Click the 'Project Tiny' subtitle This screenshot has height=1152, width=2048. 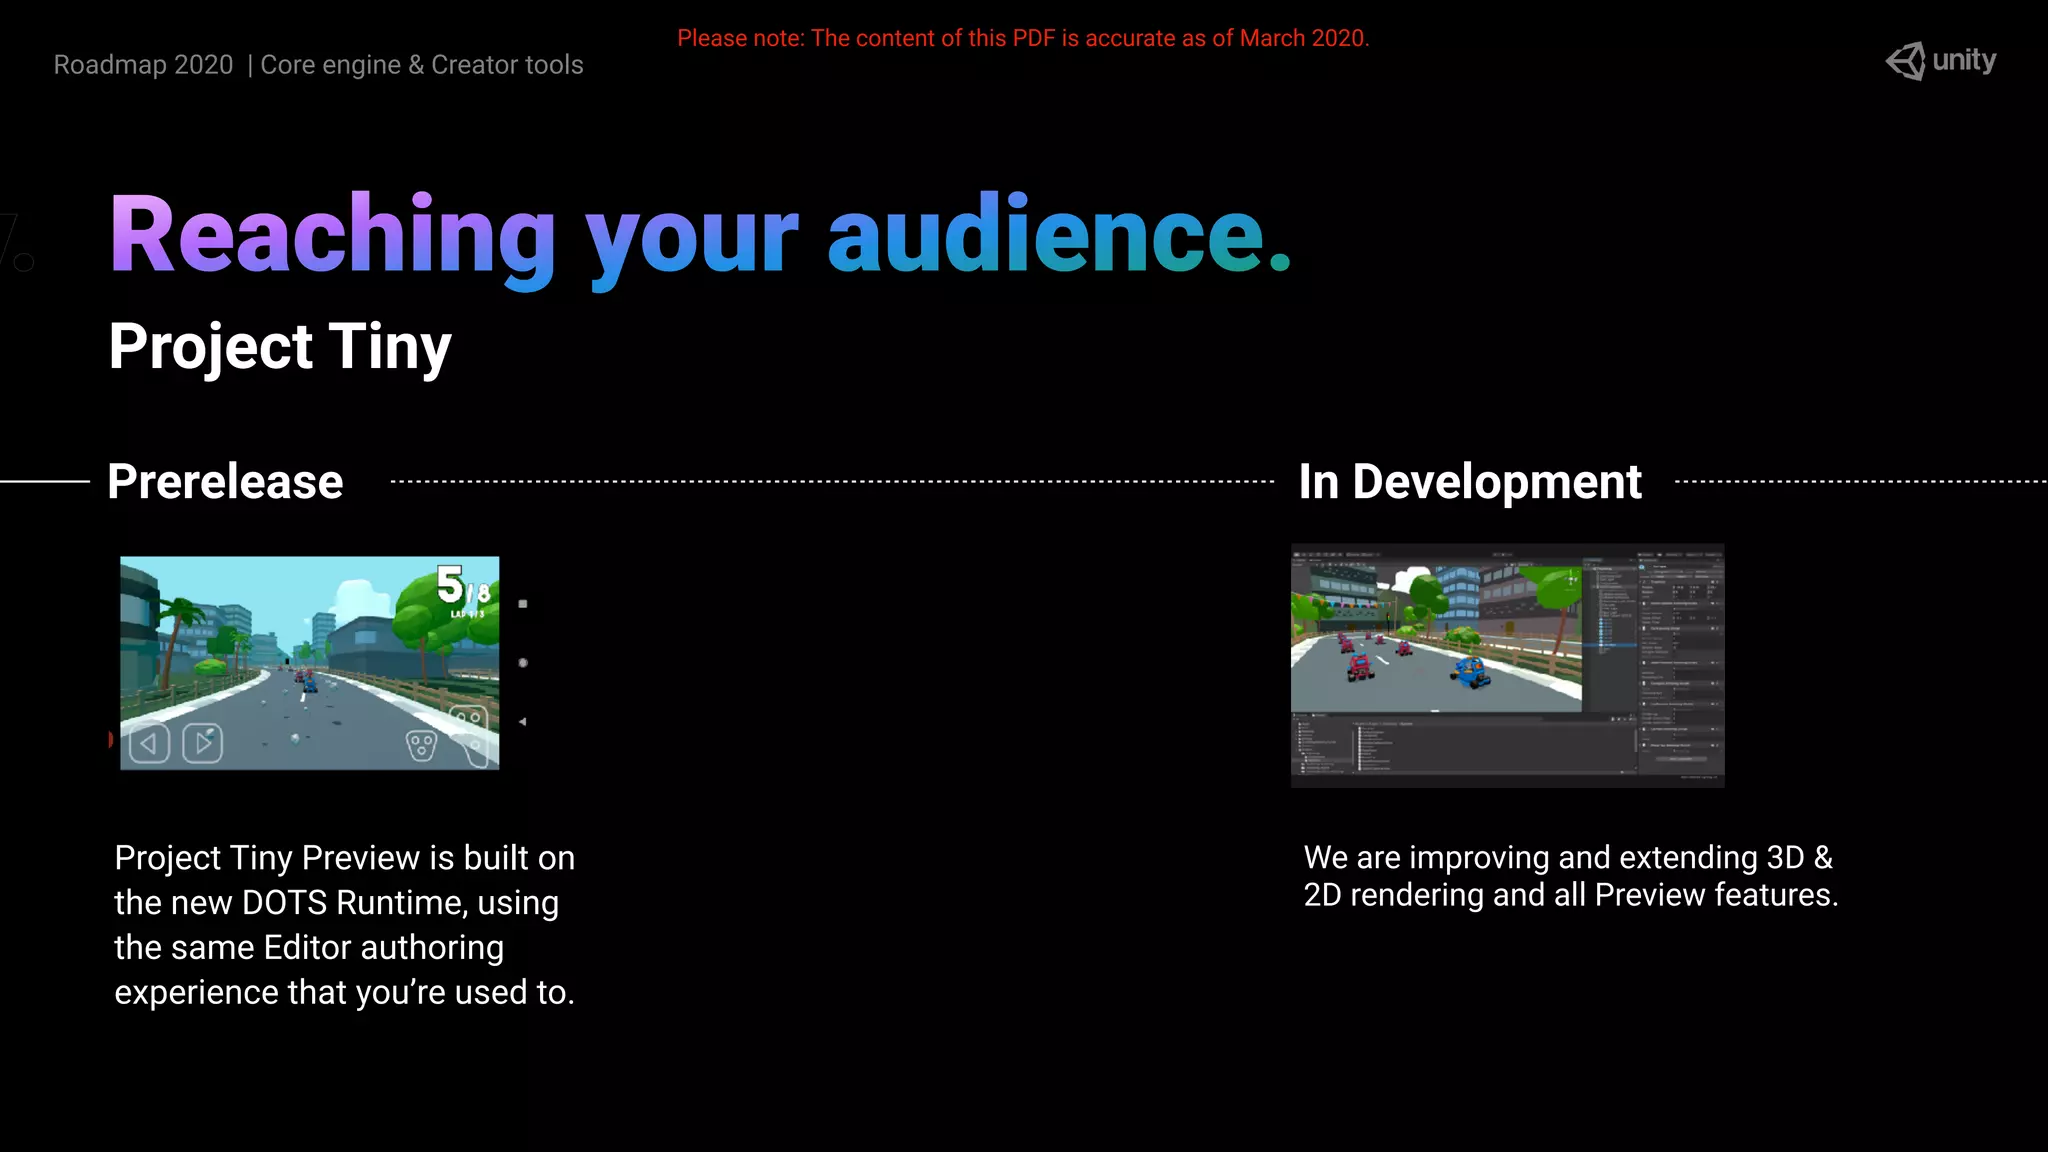pyautogui.click(x=280, y=347)
